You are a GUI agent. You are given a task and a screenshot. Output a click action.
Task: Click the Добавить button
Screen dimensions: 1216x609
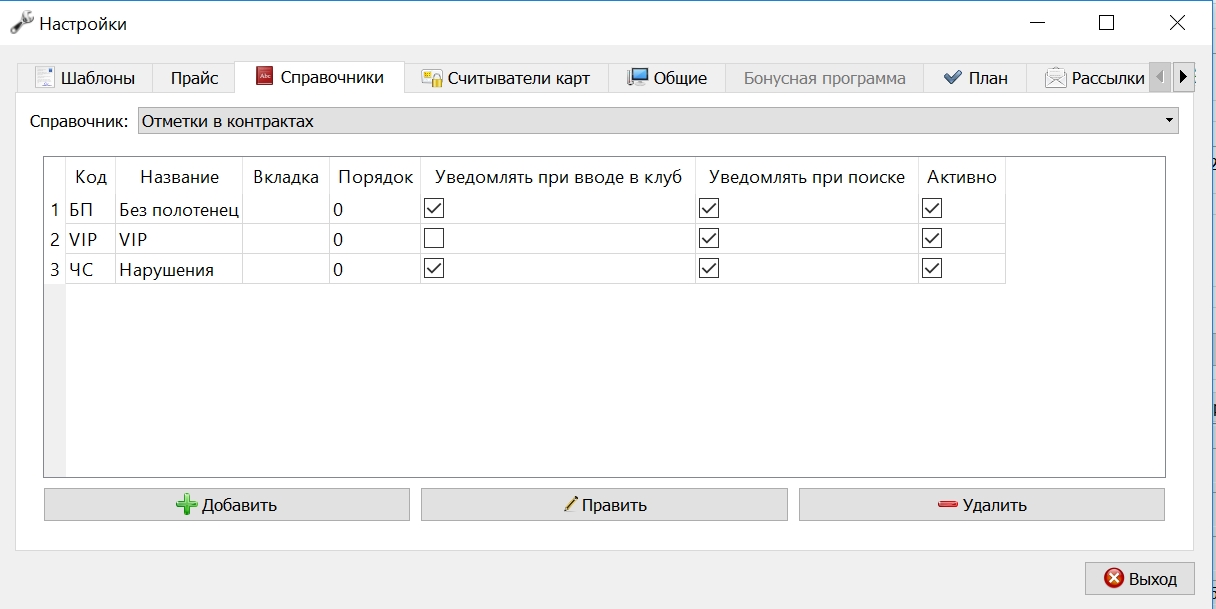point(227,505)
